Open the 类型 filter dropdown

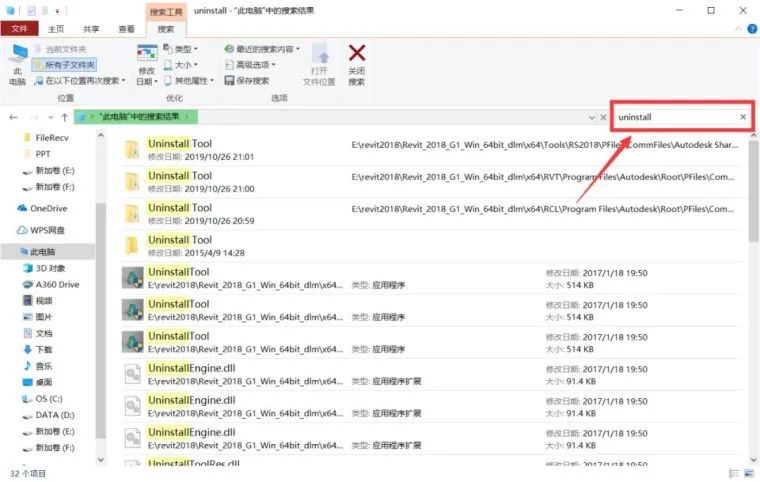click(x=181, y=49)
